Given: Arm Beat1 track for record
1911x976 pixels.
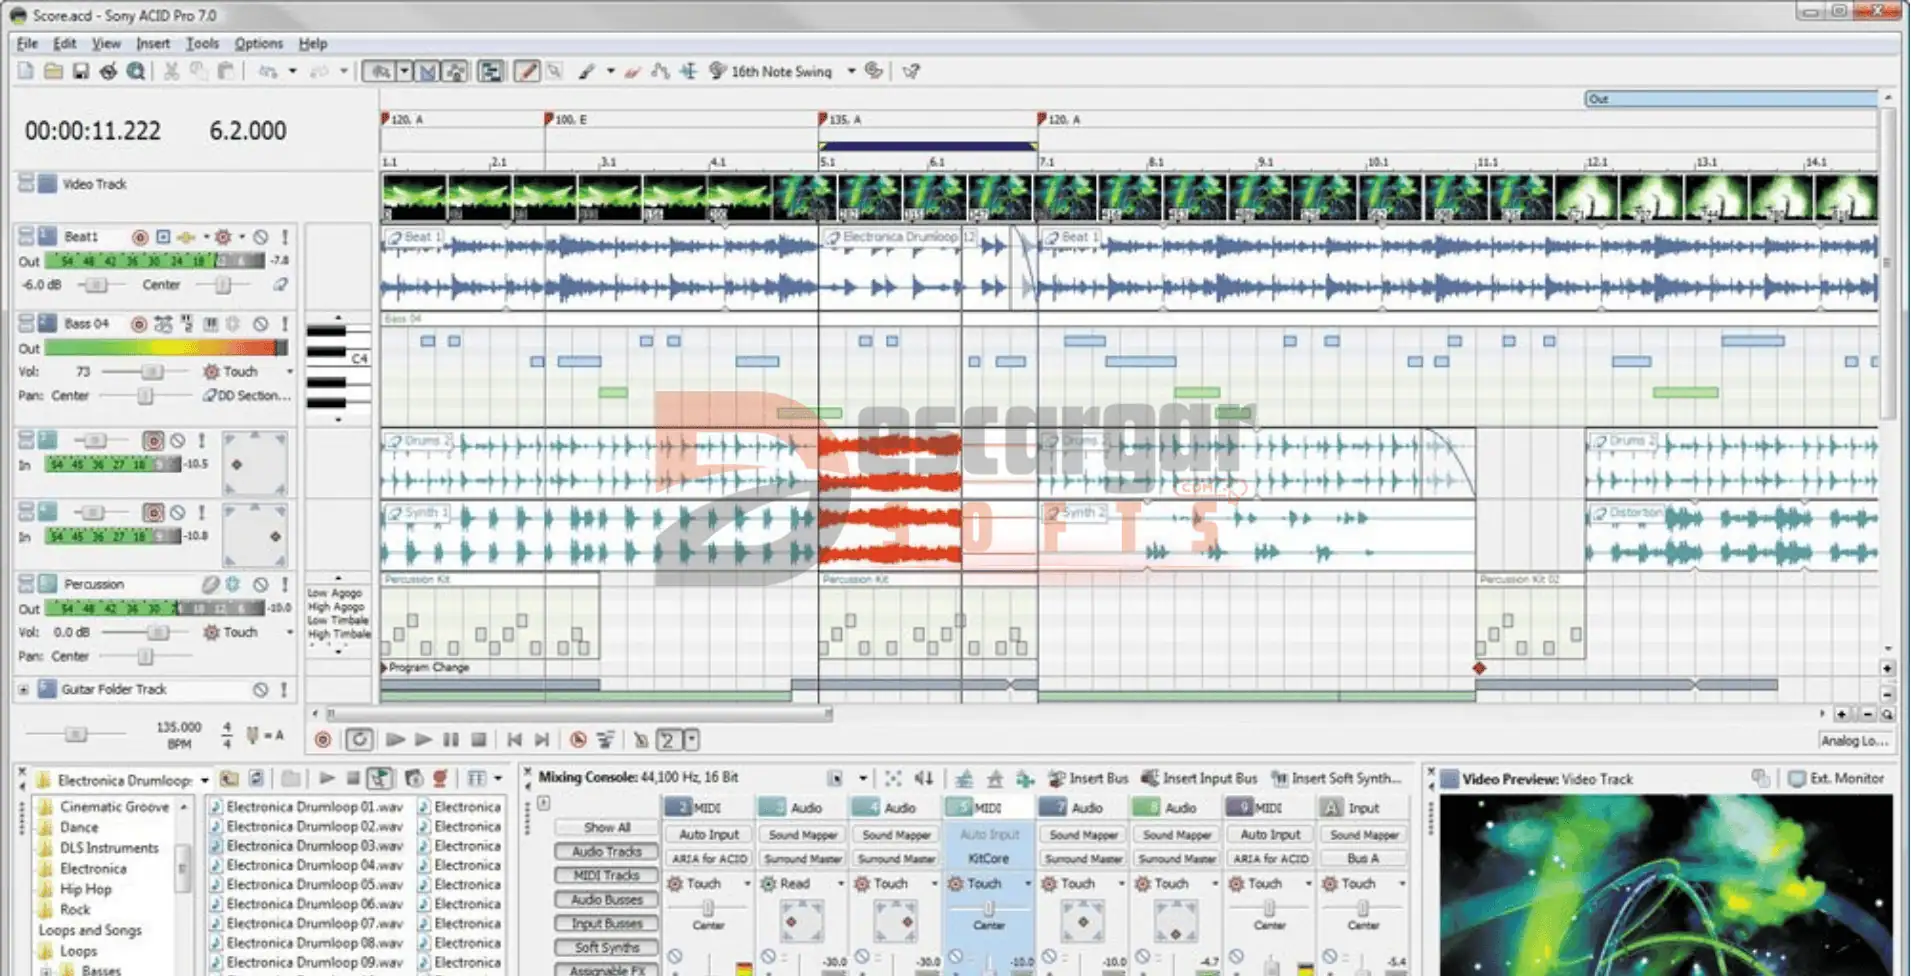Looking at the screenshot, I should (x=140, y=237).
